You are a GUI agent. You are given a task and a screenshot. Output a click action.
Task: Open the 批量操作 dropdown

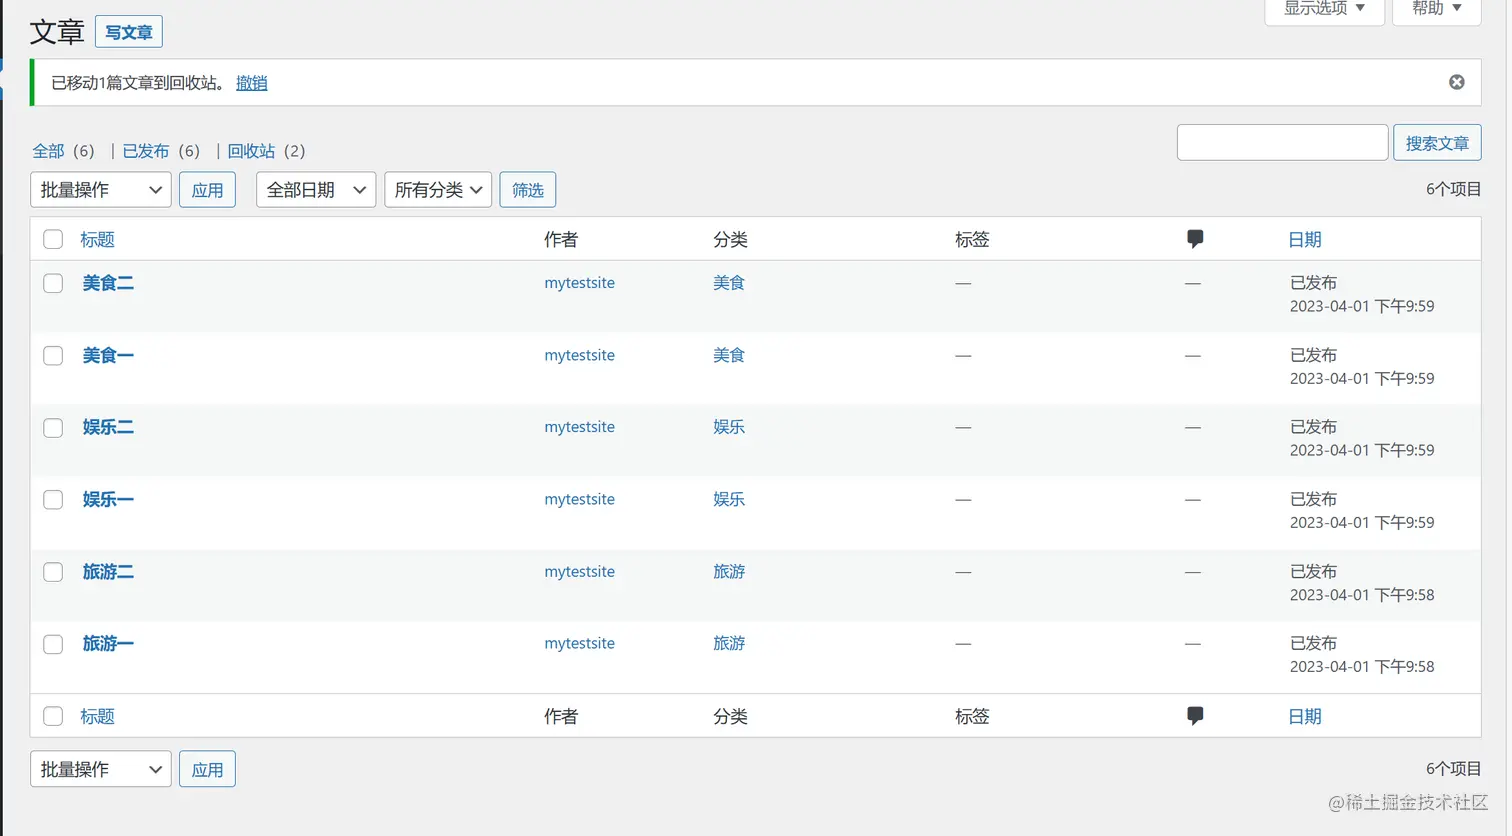(x=100, y=189)
